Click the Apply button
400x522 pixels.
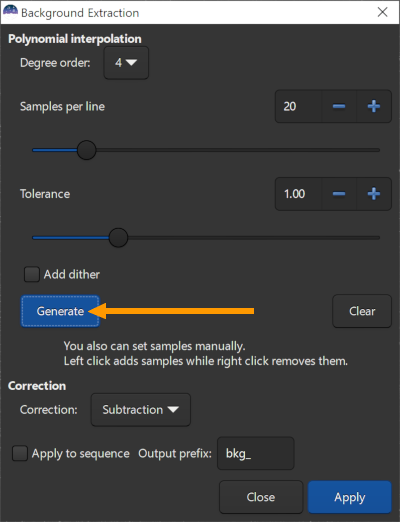350,497
